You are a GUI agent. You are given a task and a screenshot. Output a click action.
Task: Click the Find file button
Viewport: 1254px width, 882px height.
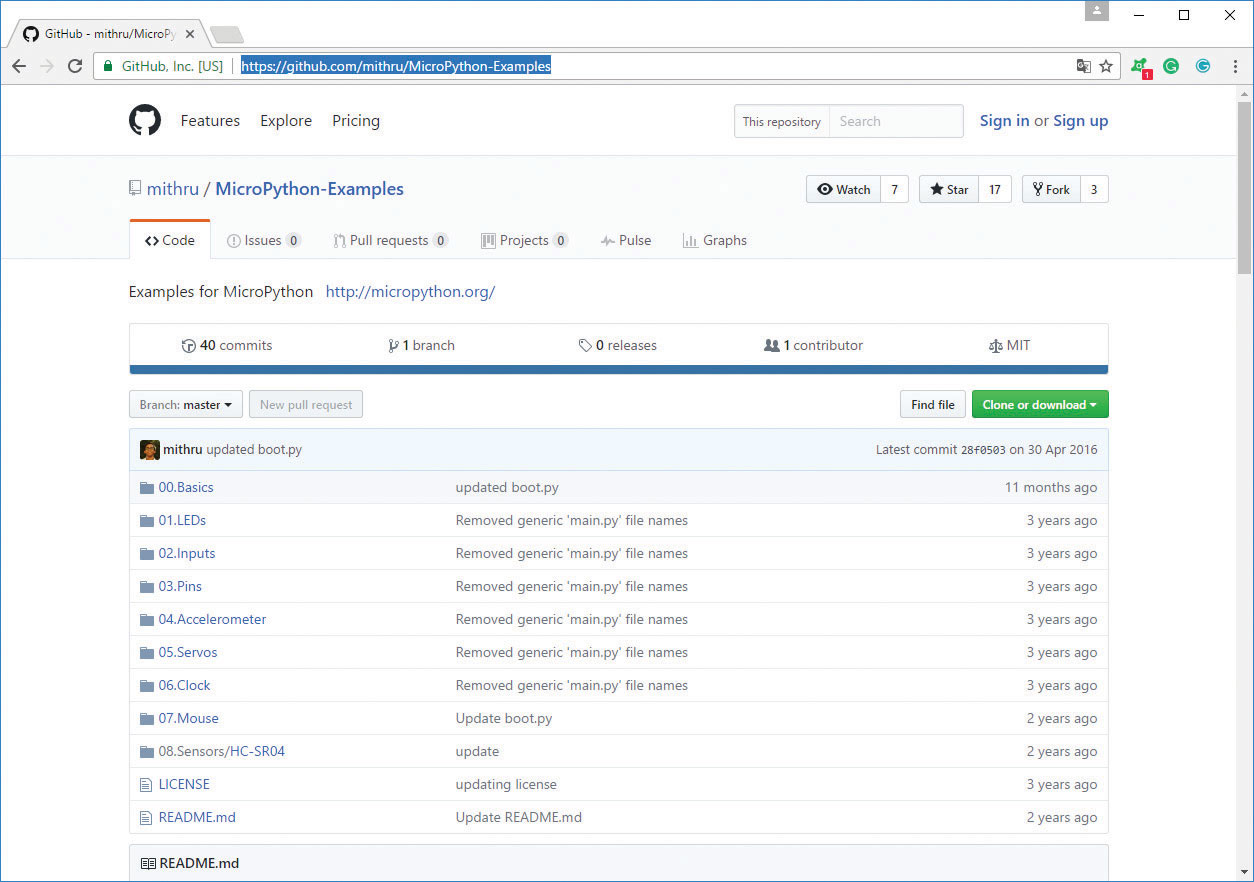click(933, 405)
